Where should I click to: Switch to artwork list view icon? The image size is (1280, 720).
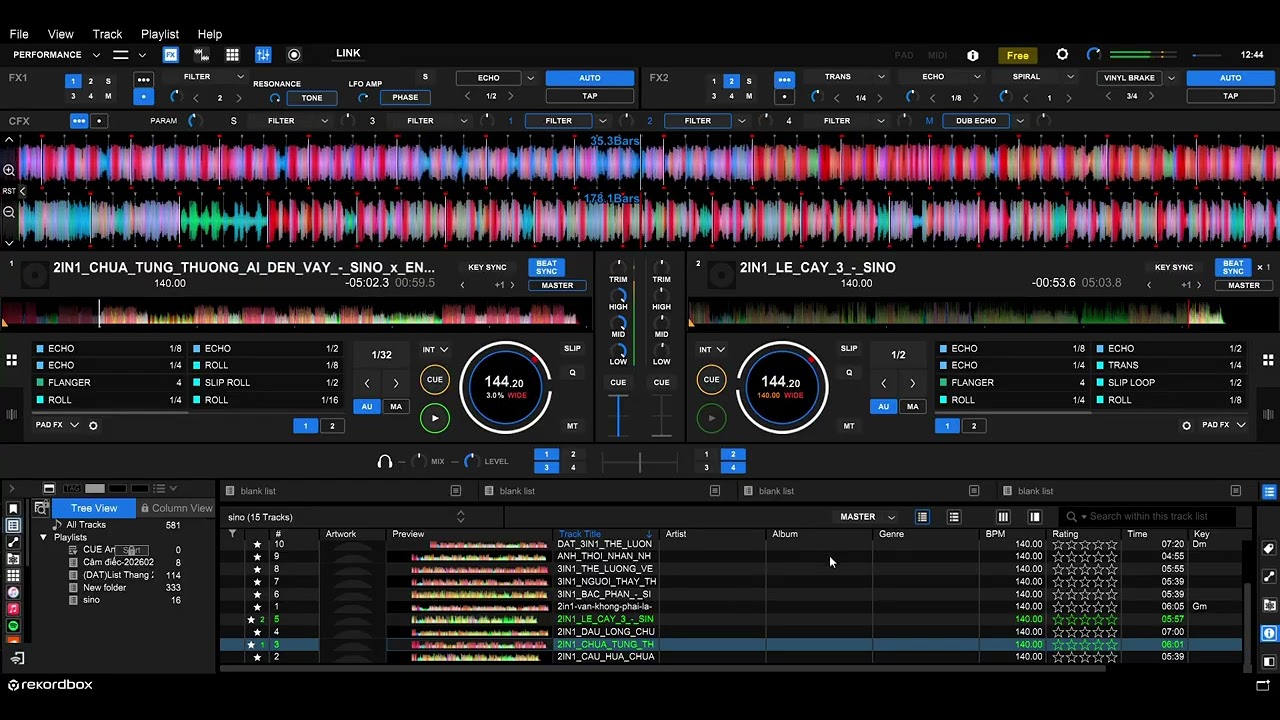[x=954, y=517]
